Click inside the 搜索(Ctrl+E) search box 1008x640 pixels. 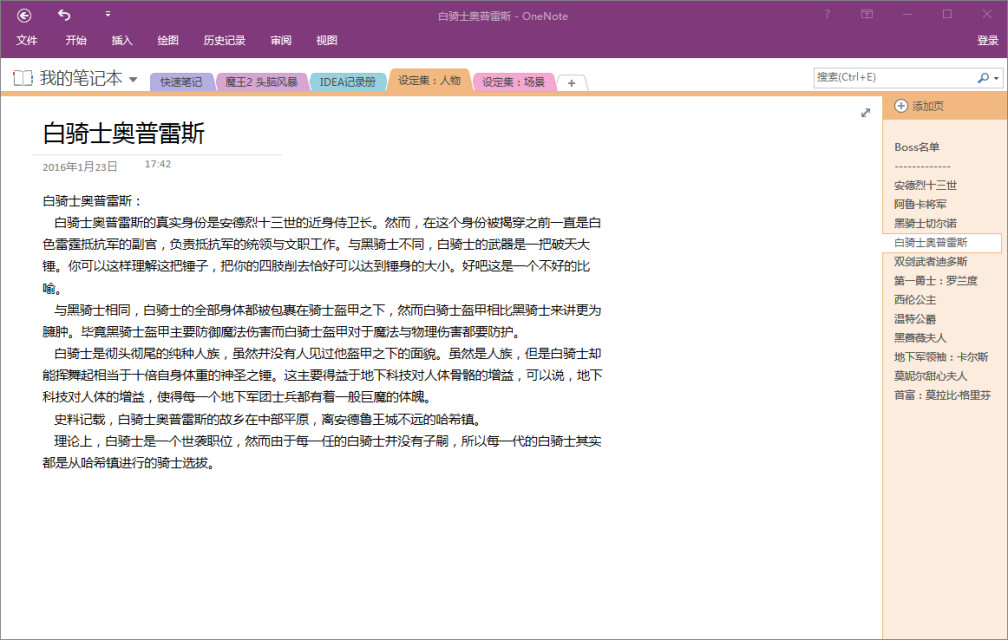click(900, 76)
